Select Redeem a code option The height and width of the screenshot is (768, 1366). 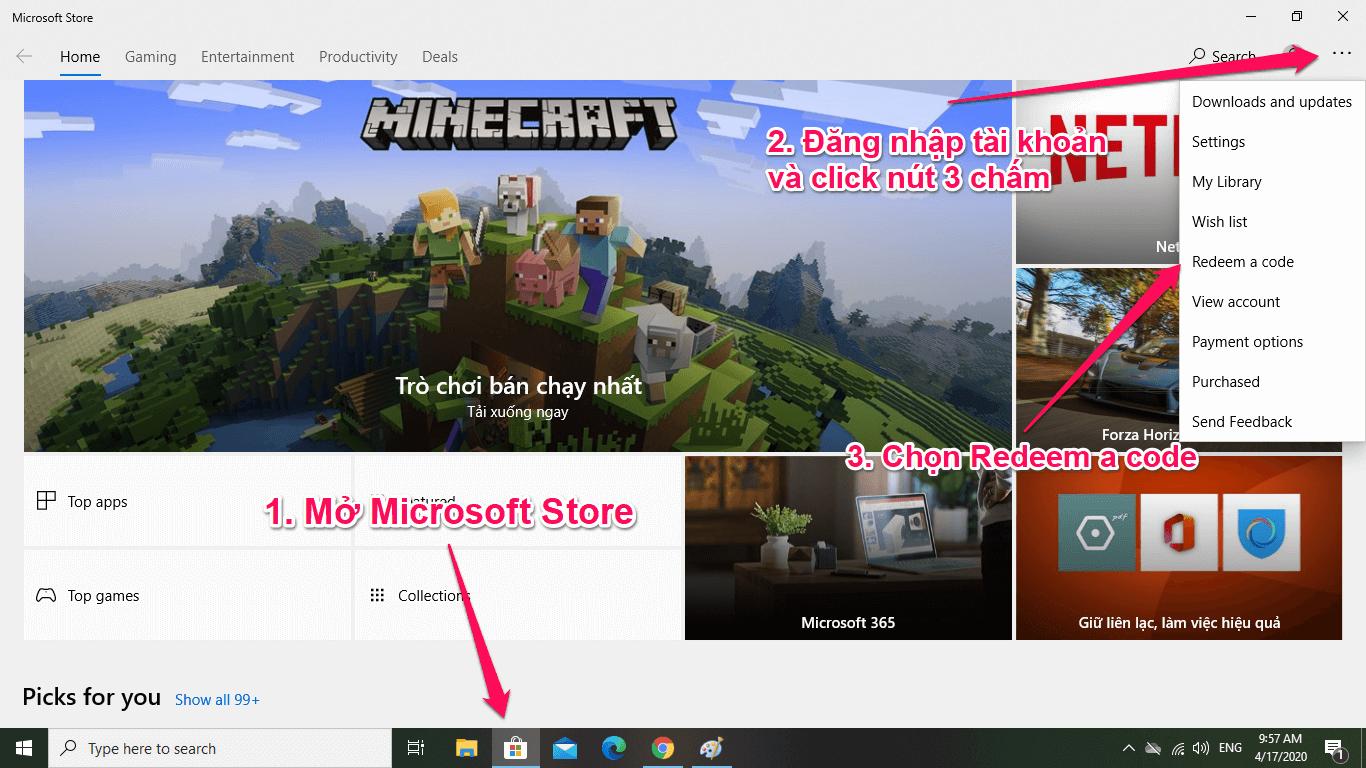(1272, 262)
